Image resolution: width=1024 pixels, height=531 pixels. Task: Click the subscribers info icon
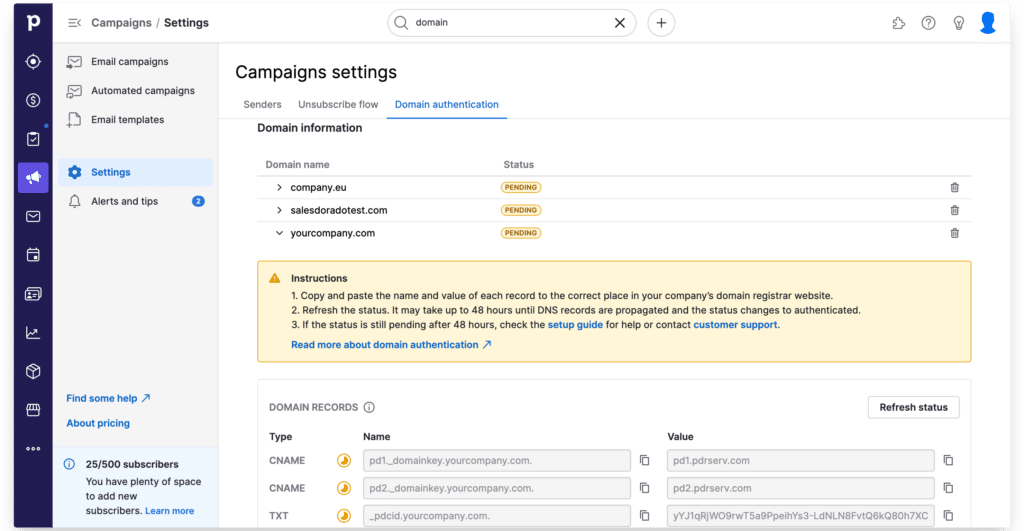pyautogui.click(x=69, y=464)
